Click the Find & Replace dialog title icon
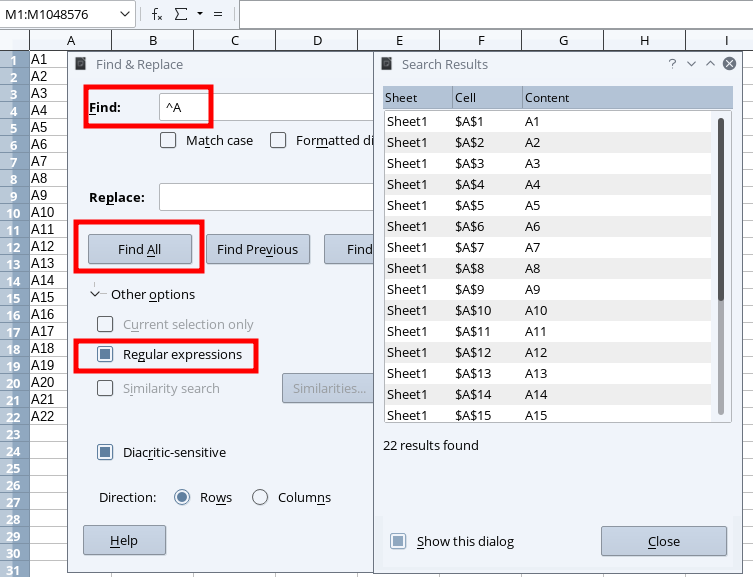 tap(81, 64)
